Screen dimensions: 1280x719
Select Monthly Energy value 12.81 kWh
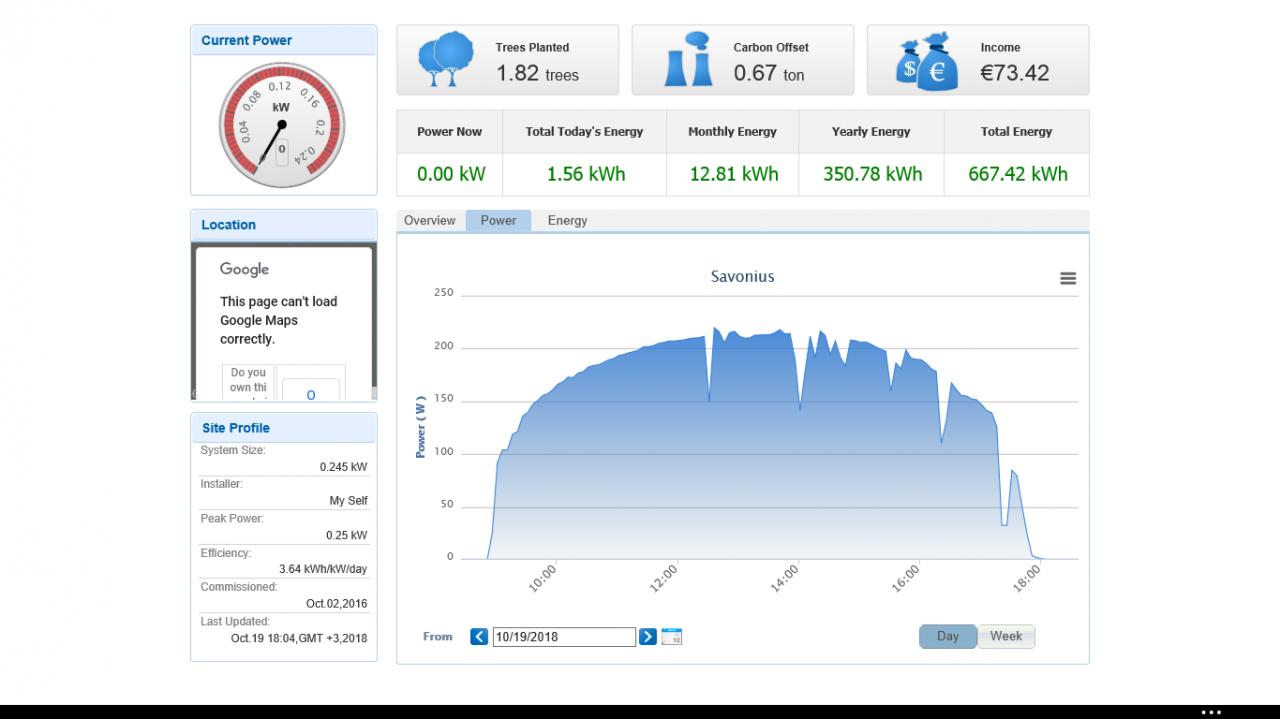[734, 174]
